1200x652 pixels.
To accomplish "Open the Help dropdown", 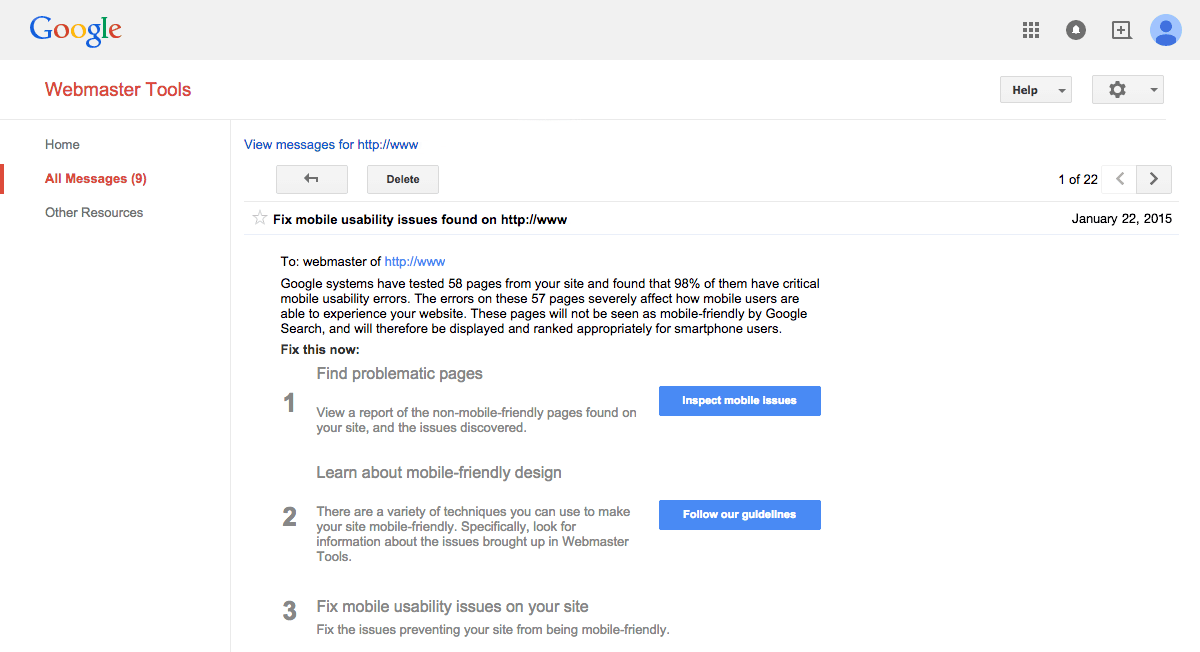I will tap(1036, 89).
